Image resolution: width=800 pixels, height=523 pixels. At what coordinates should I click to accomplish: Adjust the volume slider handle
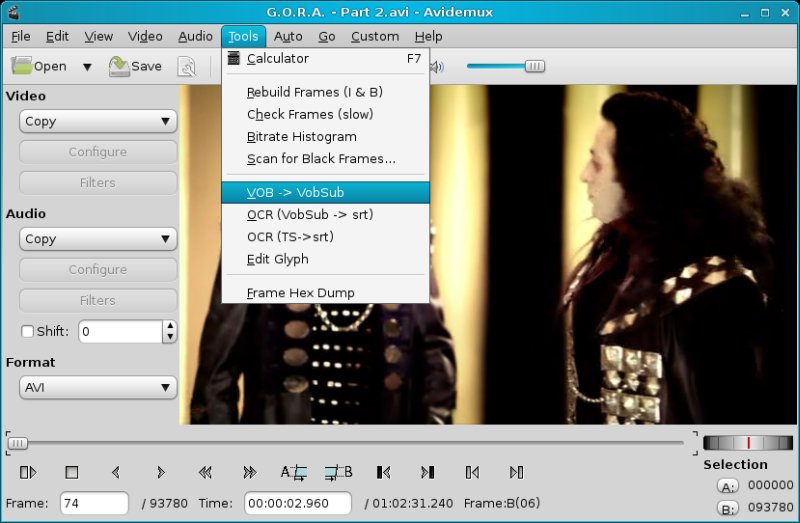click(x=535, y=66)
